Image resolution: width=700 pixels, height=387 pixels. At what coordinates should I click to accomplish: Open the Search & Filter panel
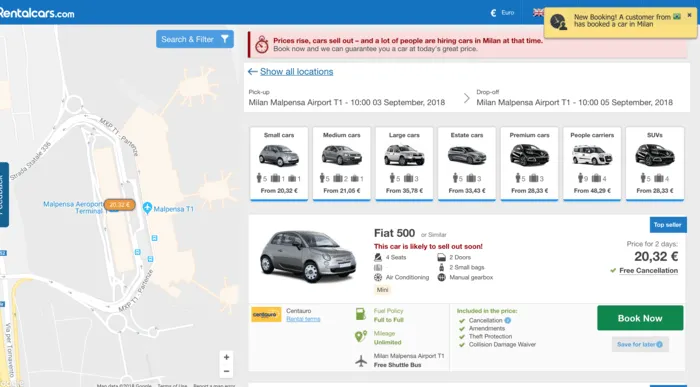[x=195, y=39]
